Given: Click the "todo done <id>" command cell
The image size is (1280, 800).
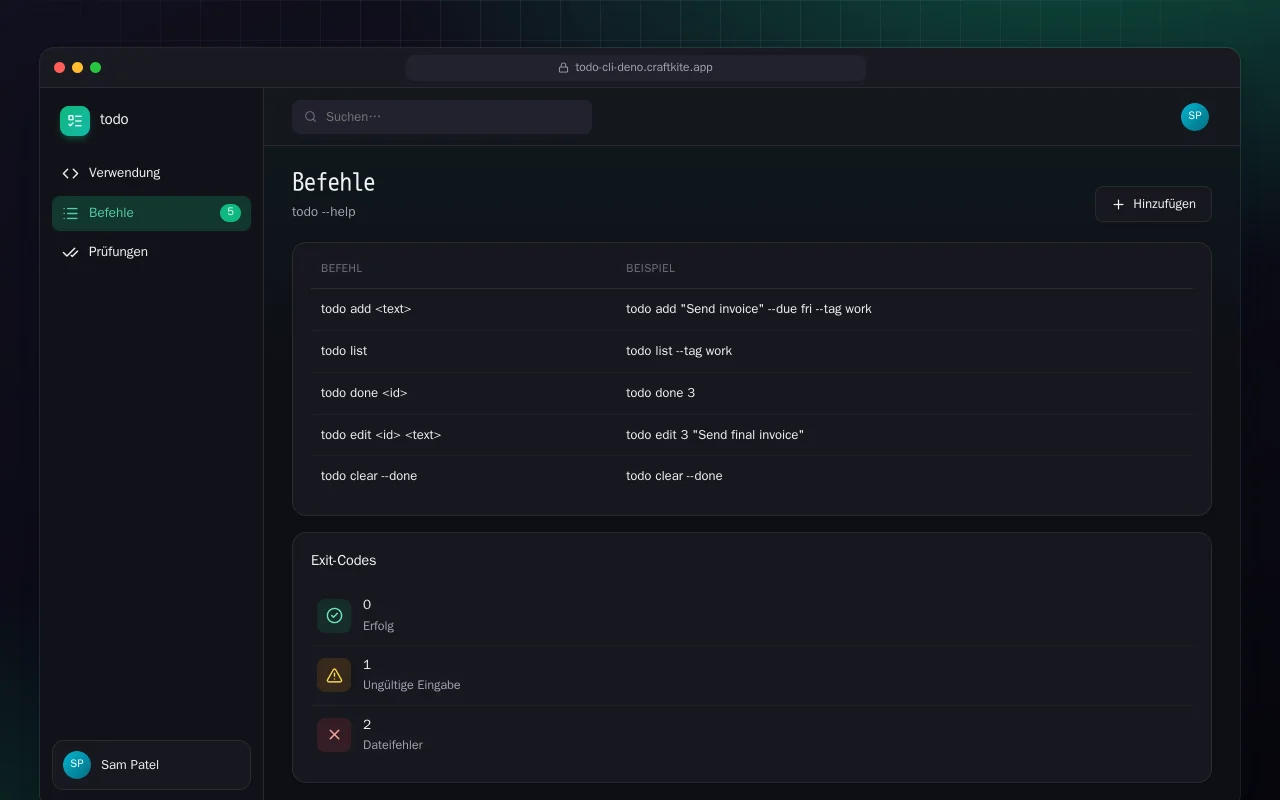Looking at the screenshot, I should pos(364,393).
